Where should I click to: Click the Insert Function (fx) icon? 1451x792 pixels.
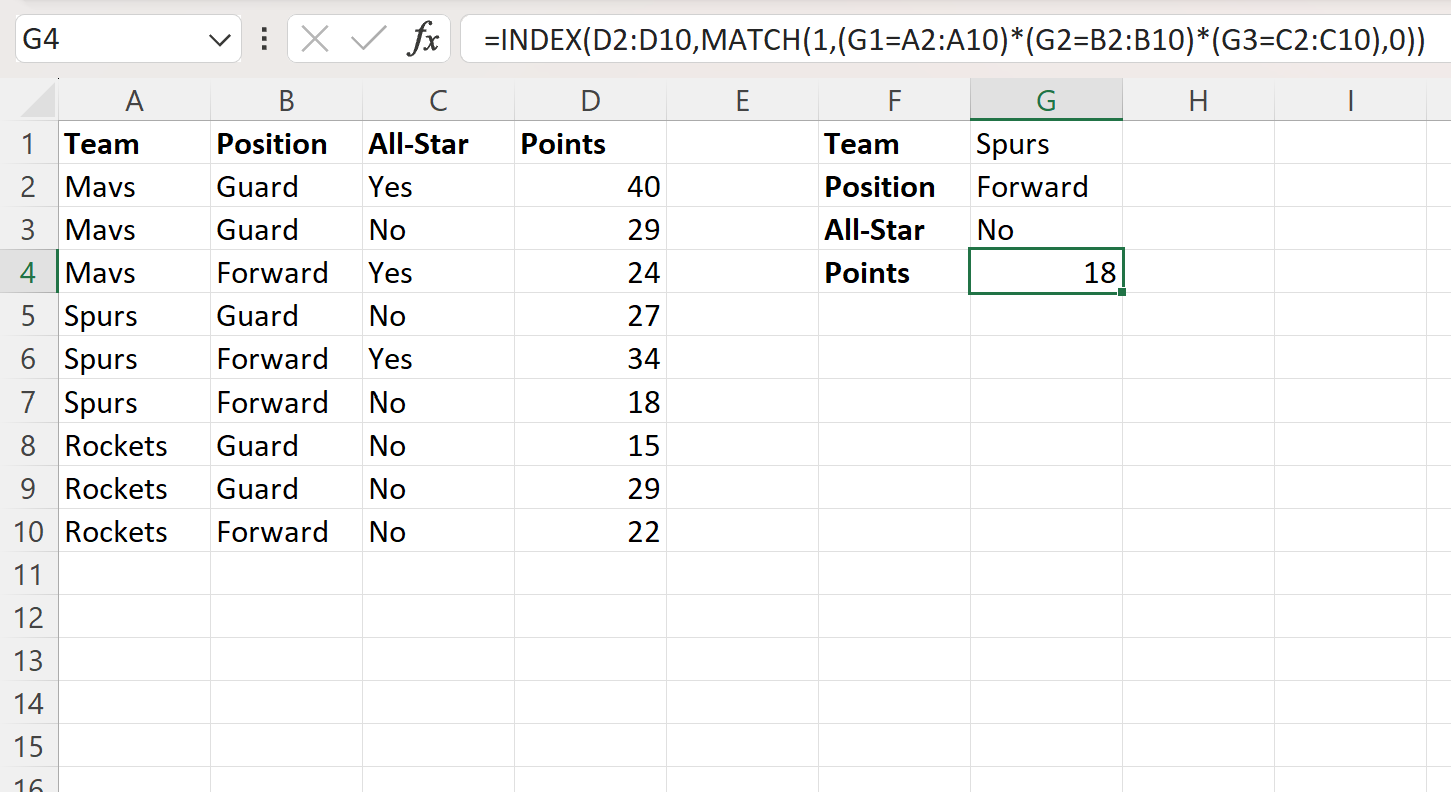(x=425, y=39)
